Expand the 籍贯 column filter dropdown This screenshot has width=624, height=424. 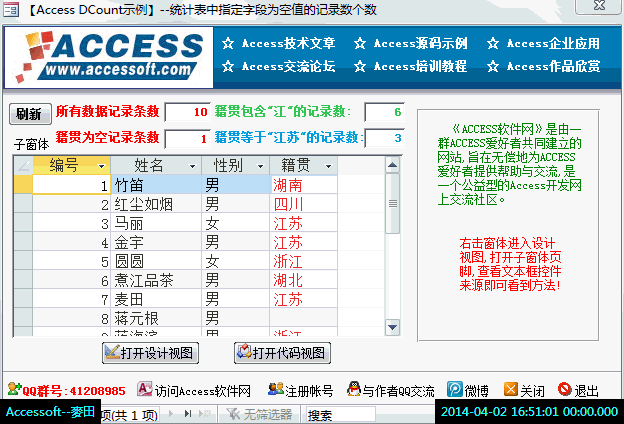[x=329, y=166]
